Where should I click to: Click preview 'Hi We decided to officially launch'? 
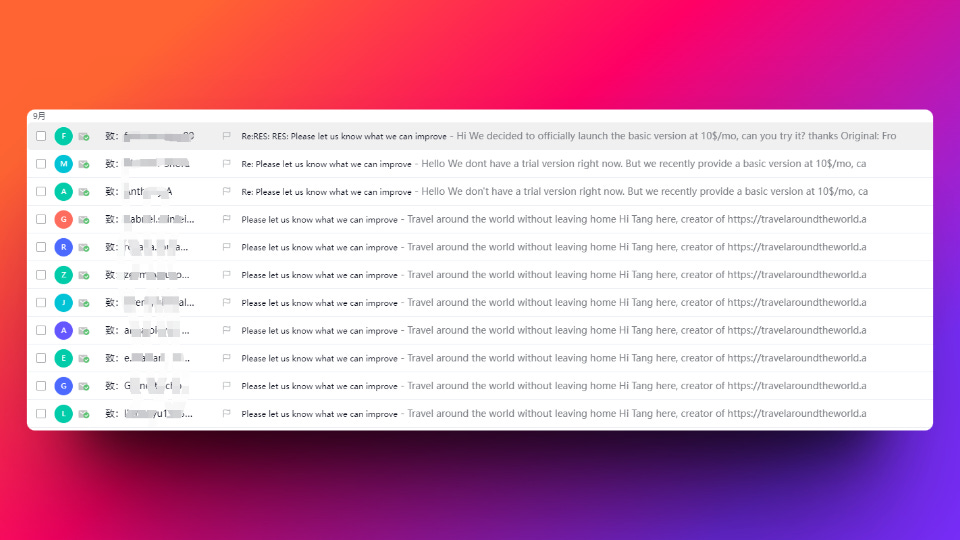676,136
